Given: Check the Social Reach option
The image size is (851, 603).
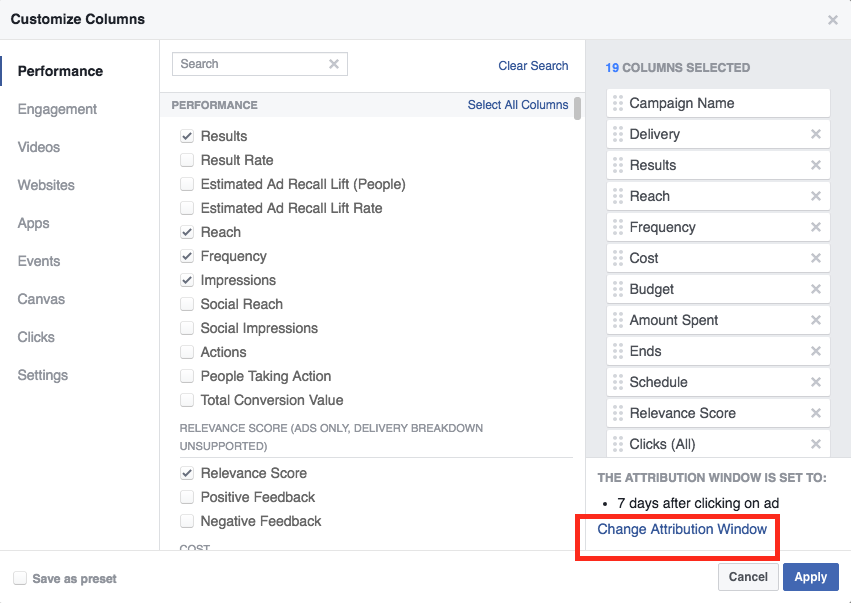Looking at the screenshot, I should coord(187,304).
